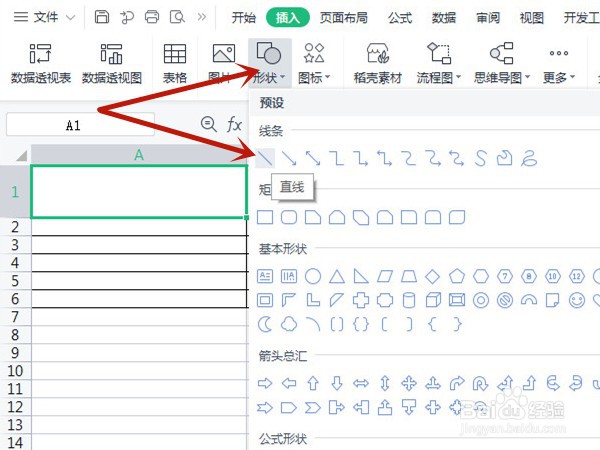Select the left-right arrow shape
The image size is (600, 450).
361,383
